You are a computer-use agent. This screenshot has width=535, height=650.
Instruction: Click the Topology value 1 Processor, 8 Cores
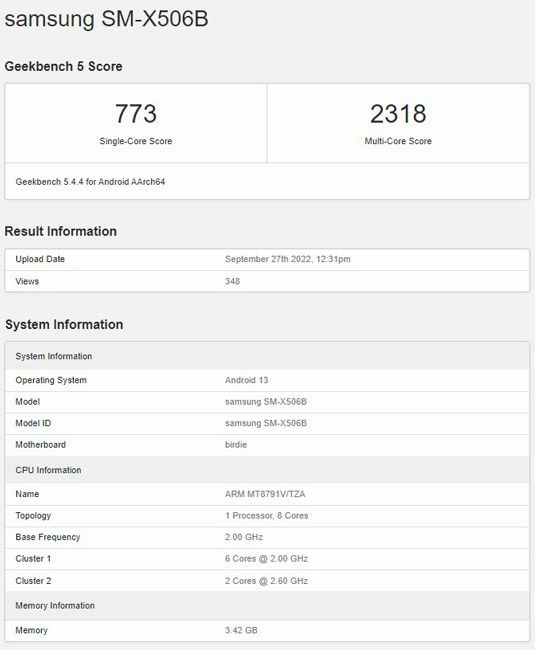click(x=266, y=516)
